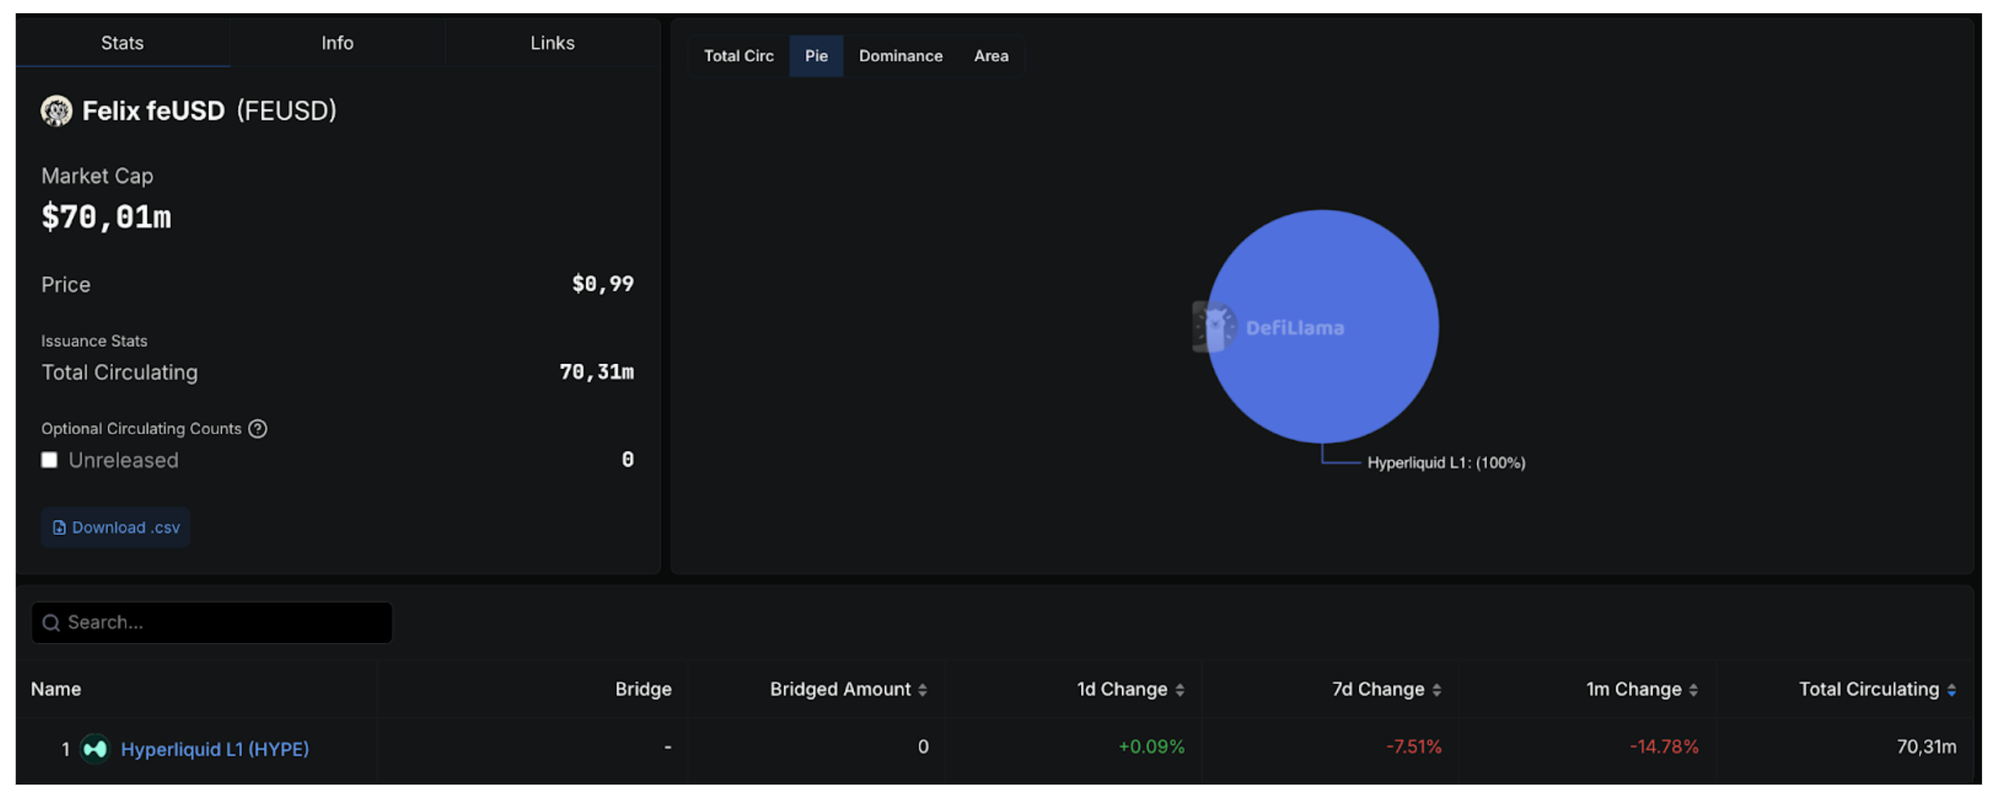Image resolution: width=2000 pixels, height=801 pixels.
Task: Enable the Unreleased checkbox
Action: 49,460
